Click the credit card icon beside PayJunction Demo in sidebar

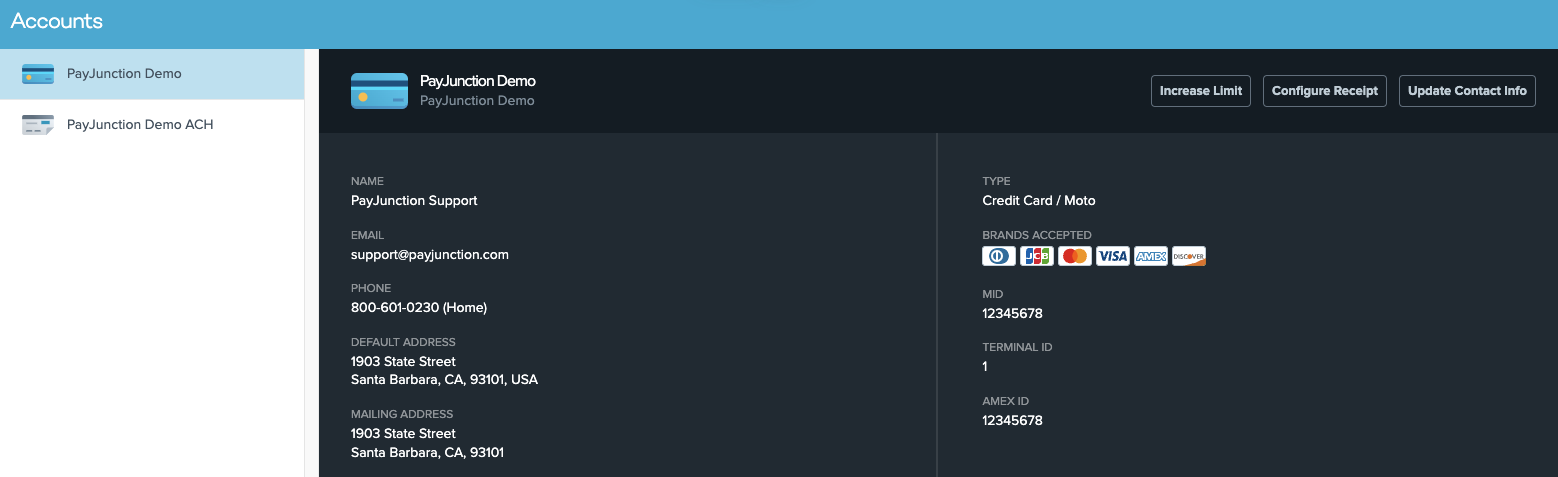pyautogui.click(x=38, y=74)
